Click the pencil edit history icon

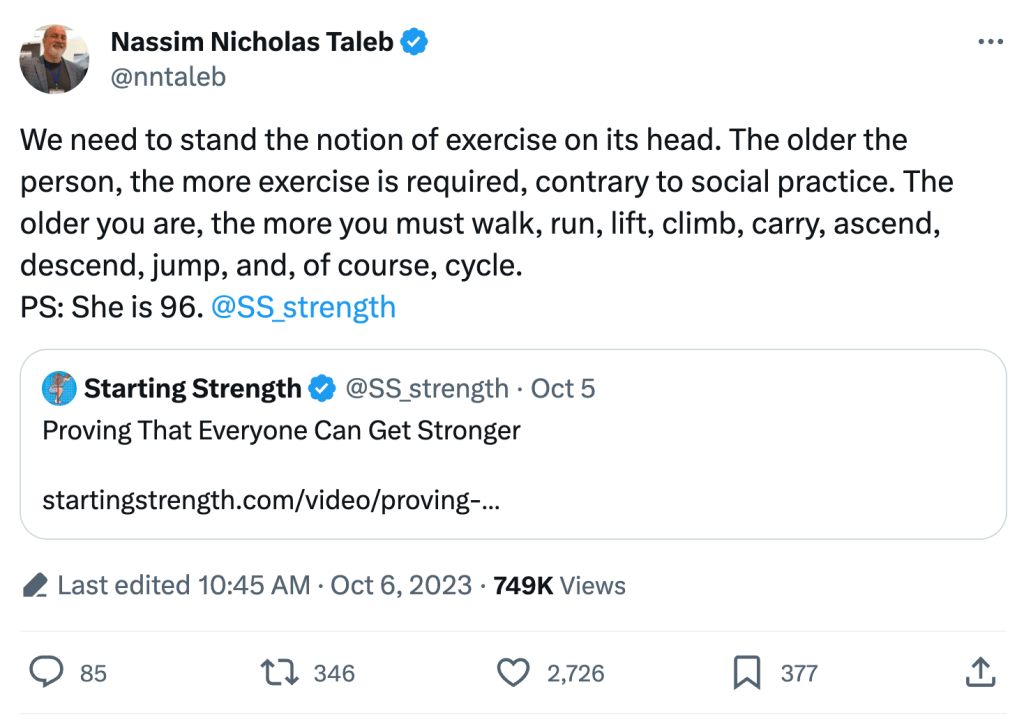tap(35, 585)
